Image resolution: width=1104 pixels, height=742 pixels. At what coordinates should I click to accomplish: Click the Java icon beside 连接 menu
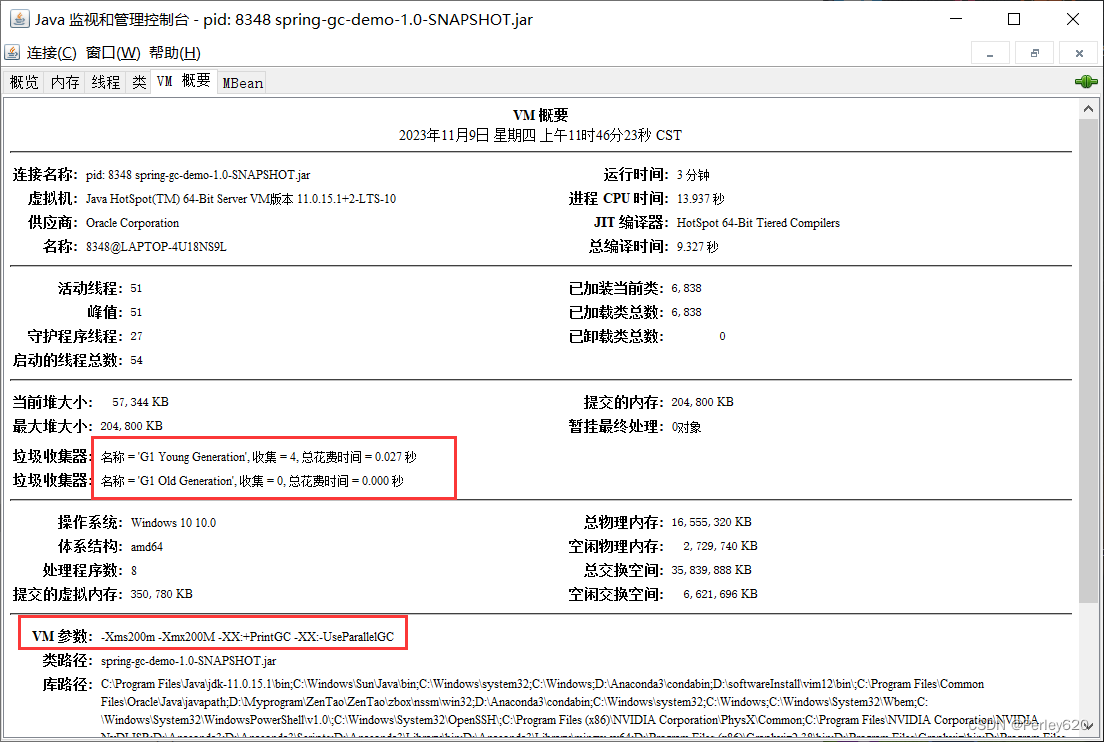point(12,53)
